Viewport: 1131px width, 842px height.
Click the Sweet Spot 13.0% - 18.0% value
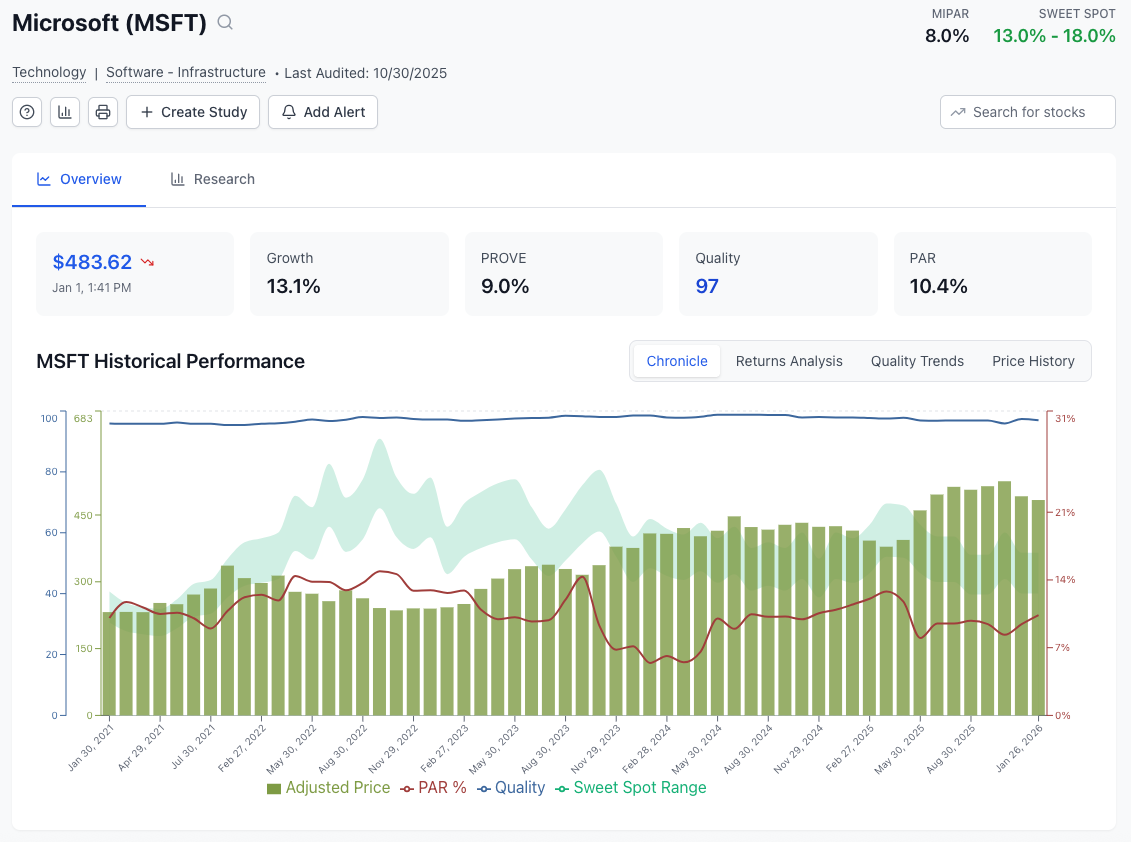[1054, 35]
